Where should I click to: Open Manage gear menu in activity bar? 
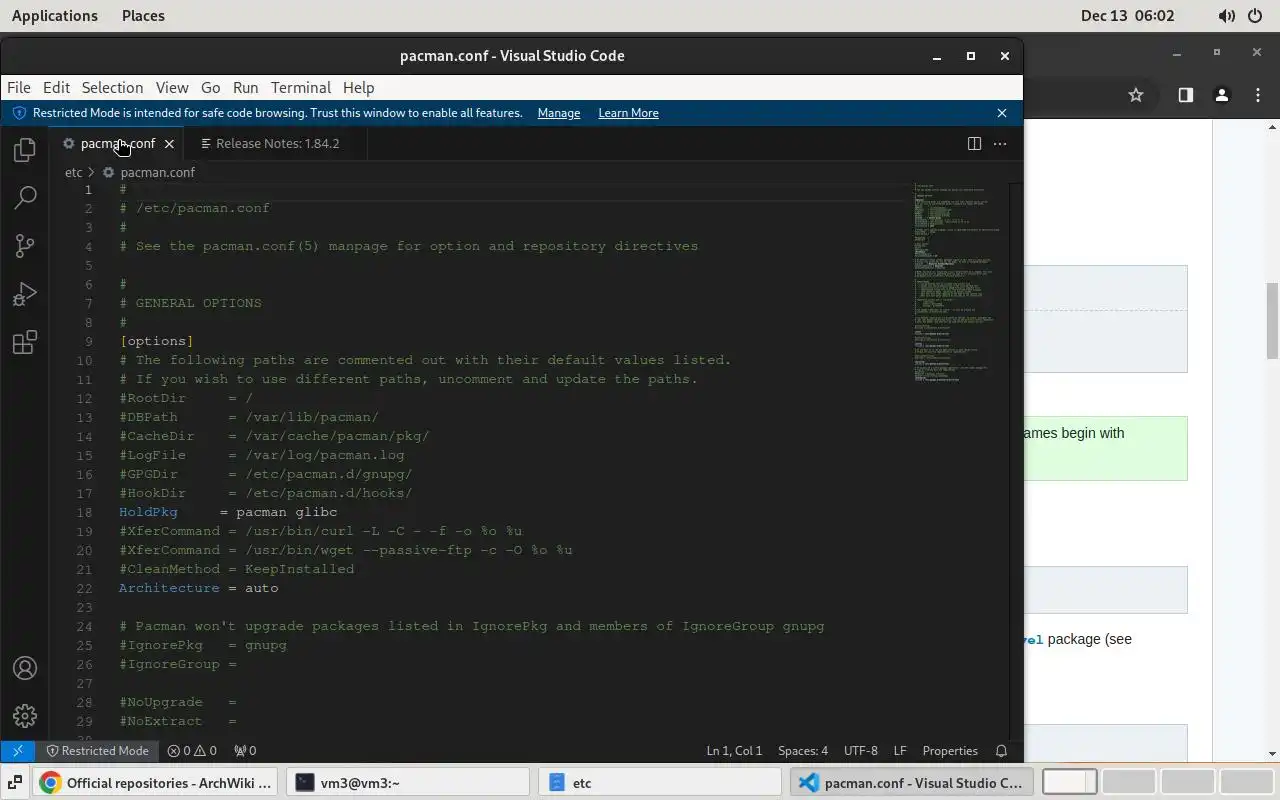[x=25, y=716]
